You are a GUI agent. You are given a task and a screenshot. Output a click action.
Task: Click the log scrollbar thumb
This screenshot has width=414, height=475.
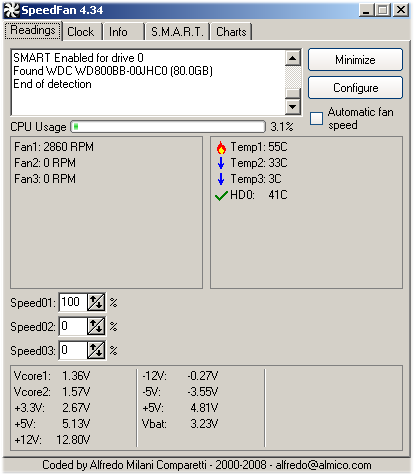[293, 93]
